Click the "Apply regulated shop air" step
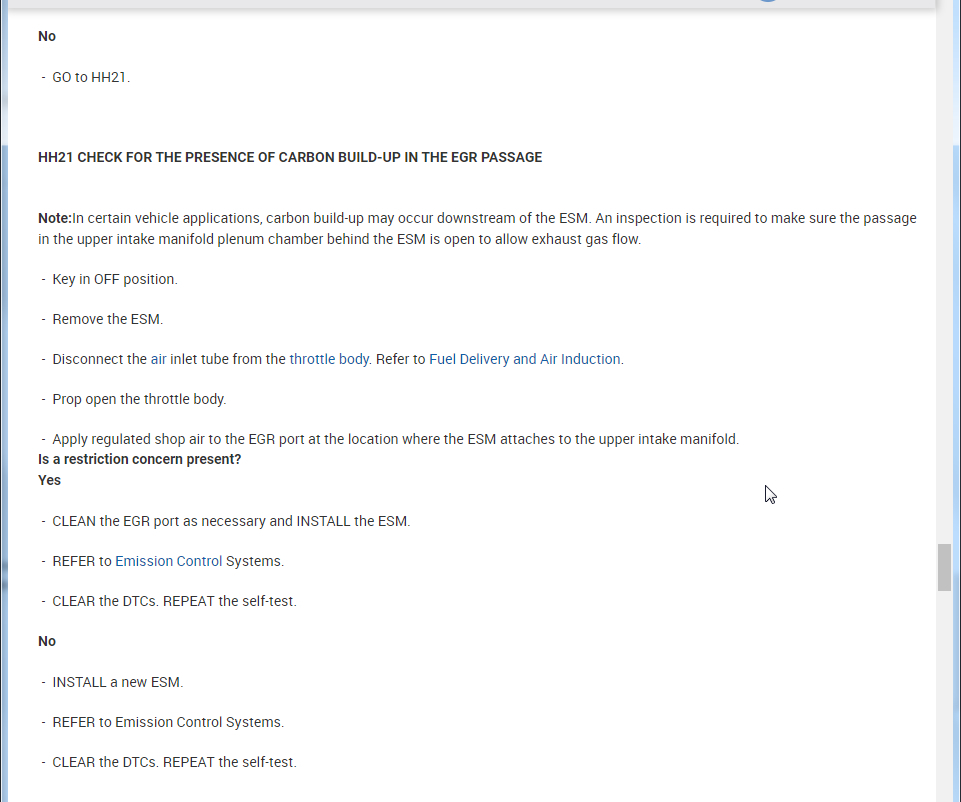961x802 pixels. (x=395, y=439)
